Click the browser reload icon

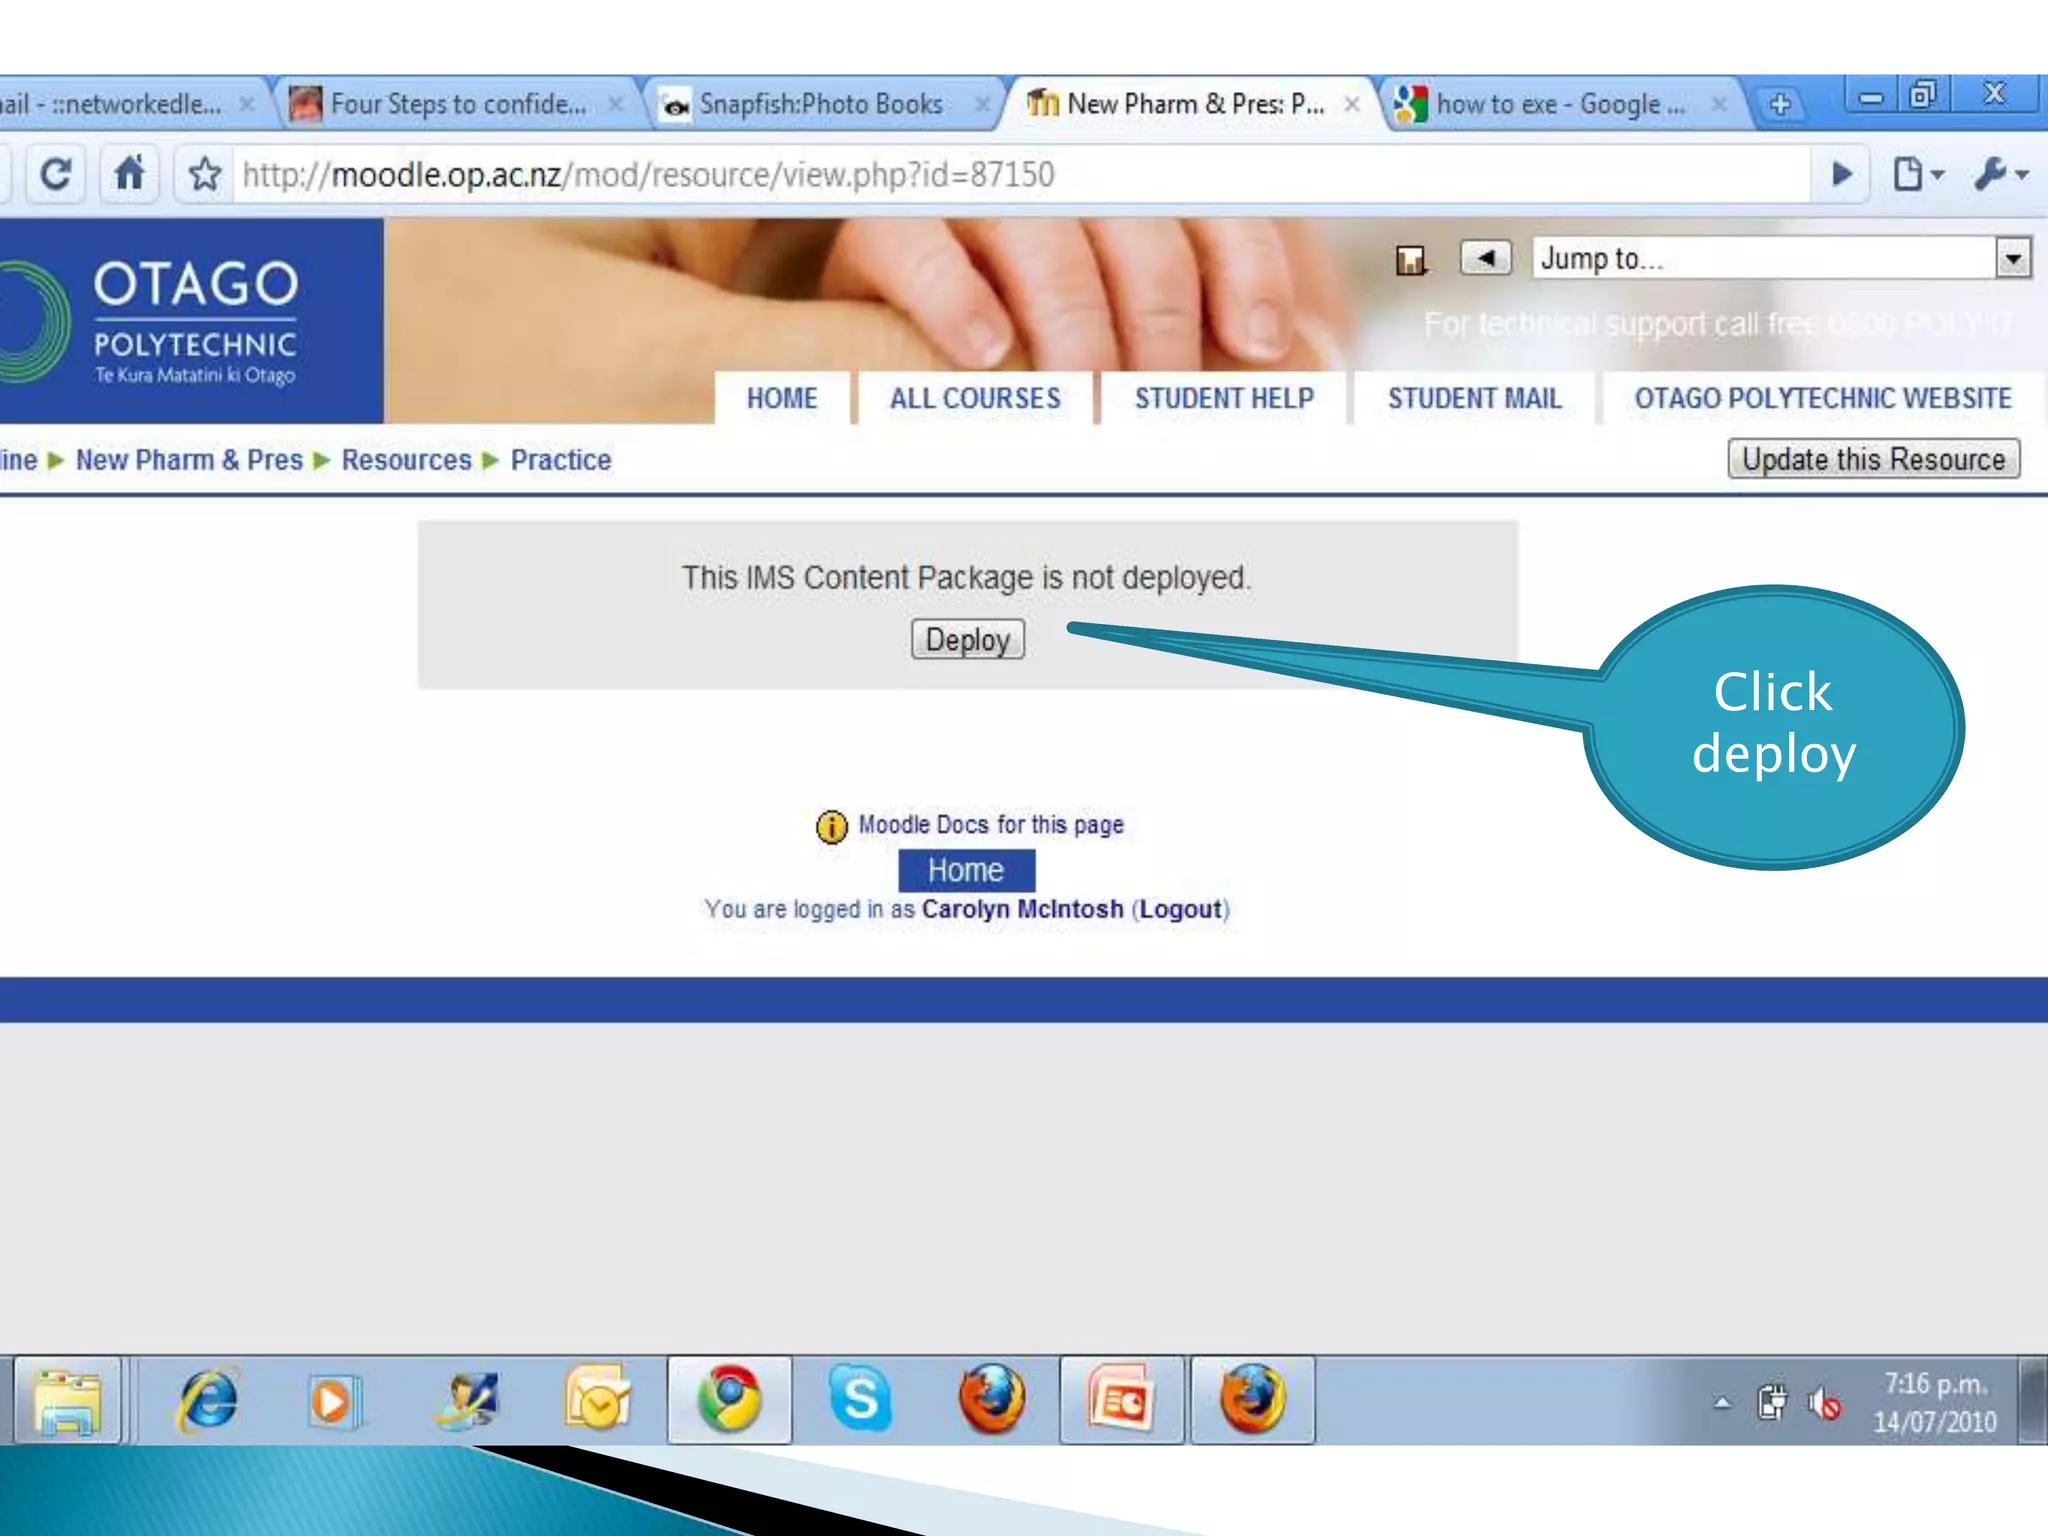[x=56, y=175]
